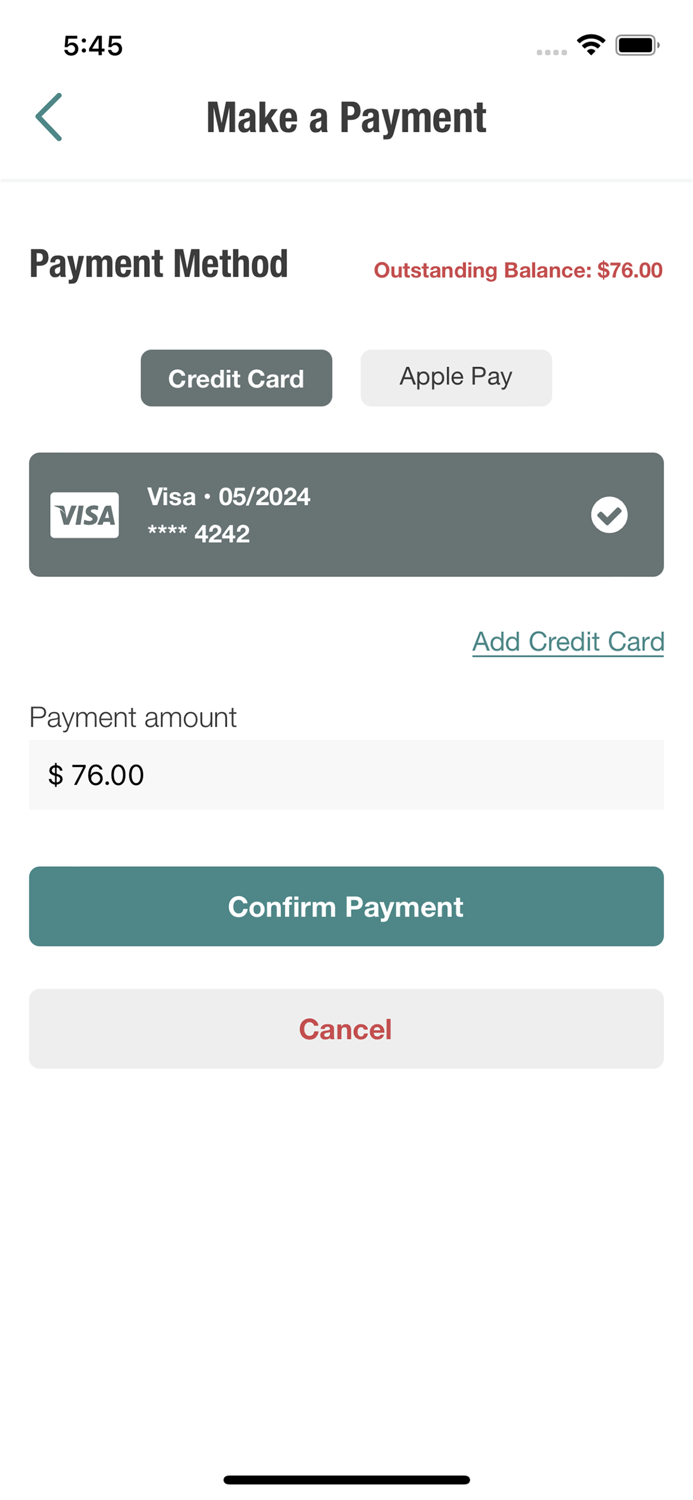Screen dimensions: 693x1500
Task: Select the Credit Card payment tab
Action: (x=236, y=377)
